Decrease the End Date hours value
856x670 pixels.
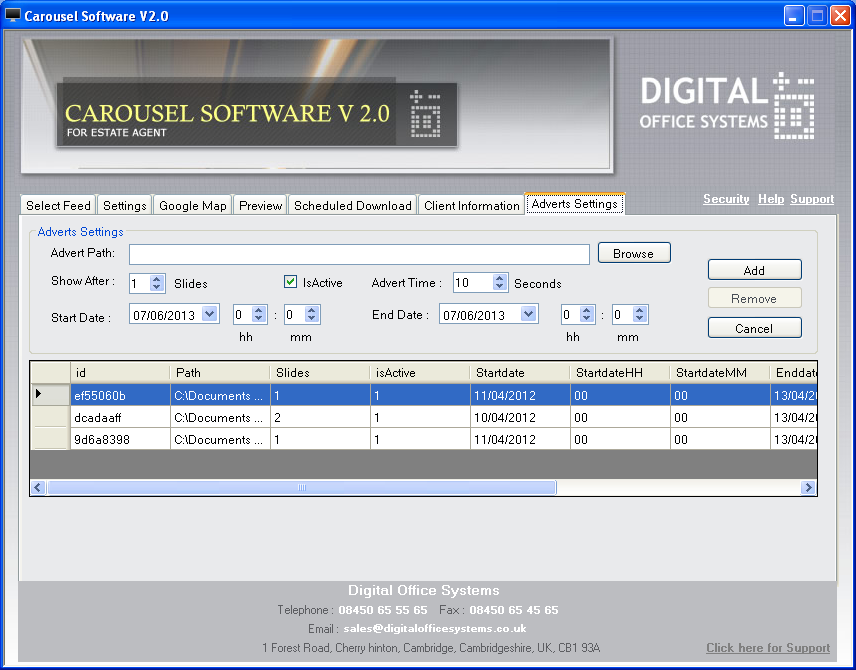[x=586, y=318]
